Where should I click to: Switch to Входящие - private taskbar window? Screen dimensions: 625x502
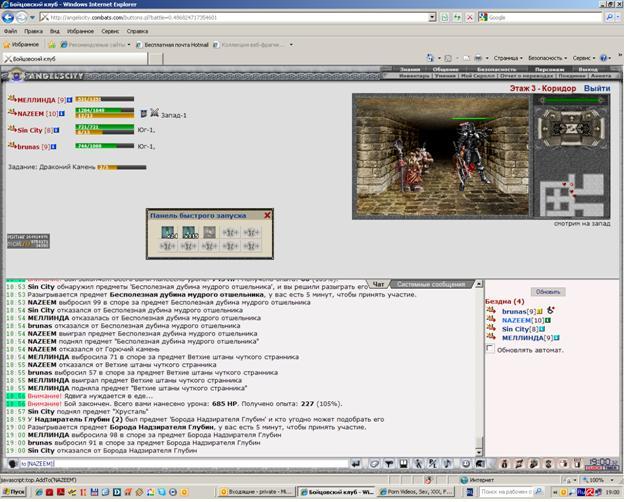pyautogui.click(x=256, y=492)
